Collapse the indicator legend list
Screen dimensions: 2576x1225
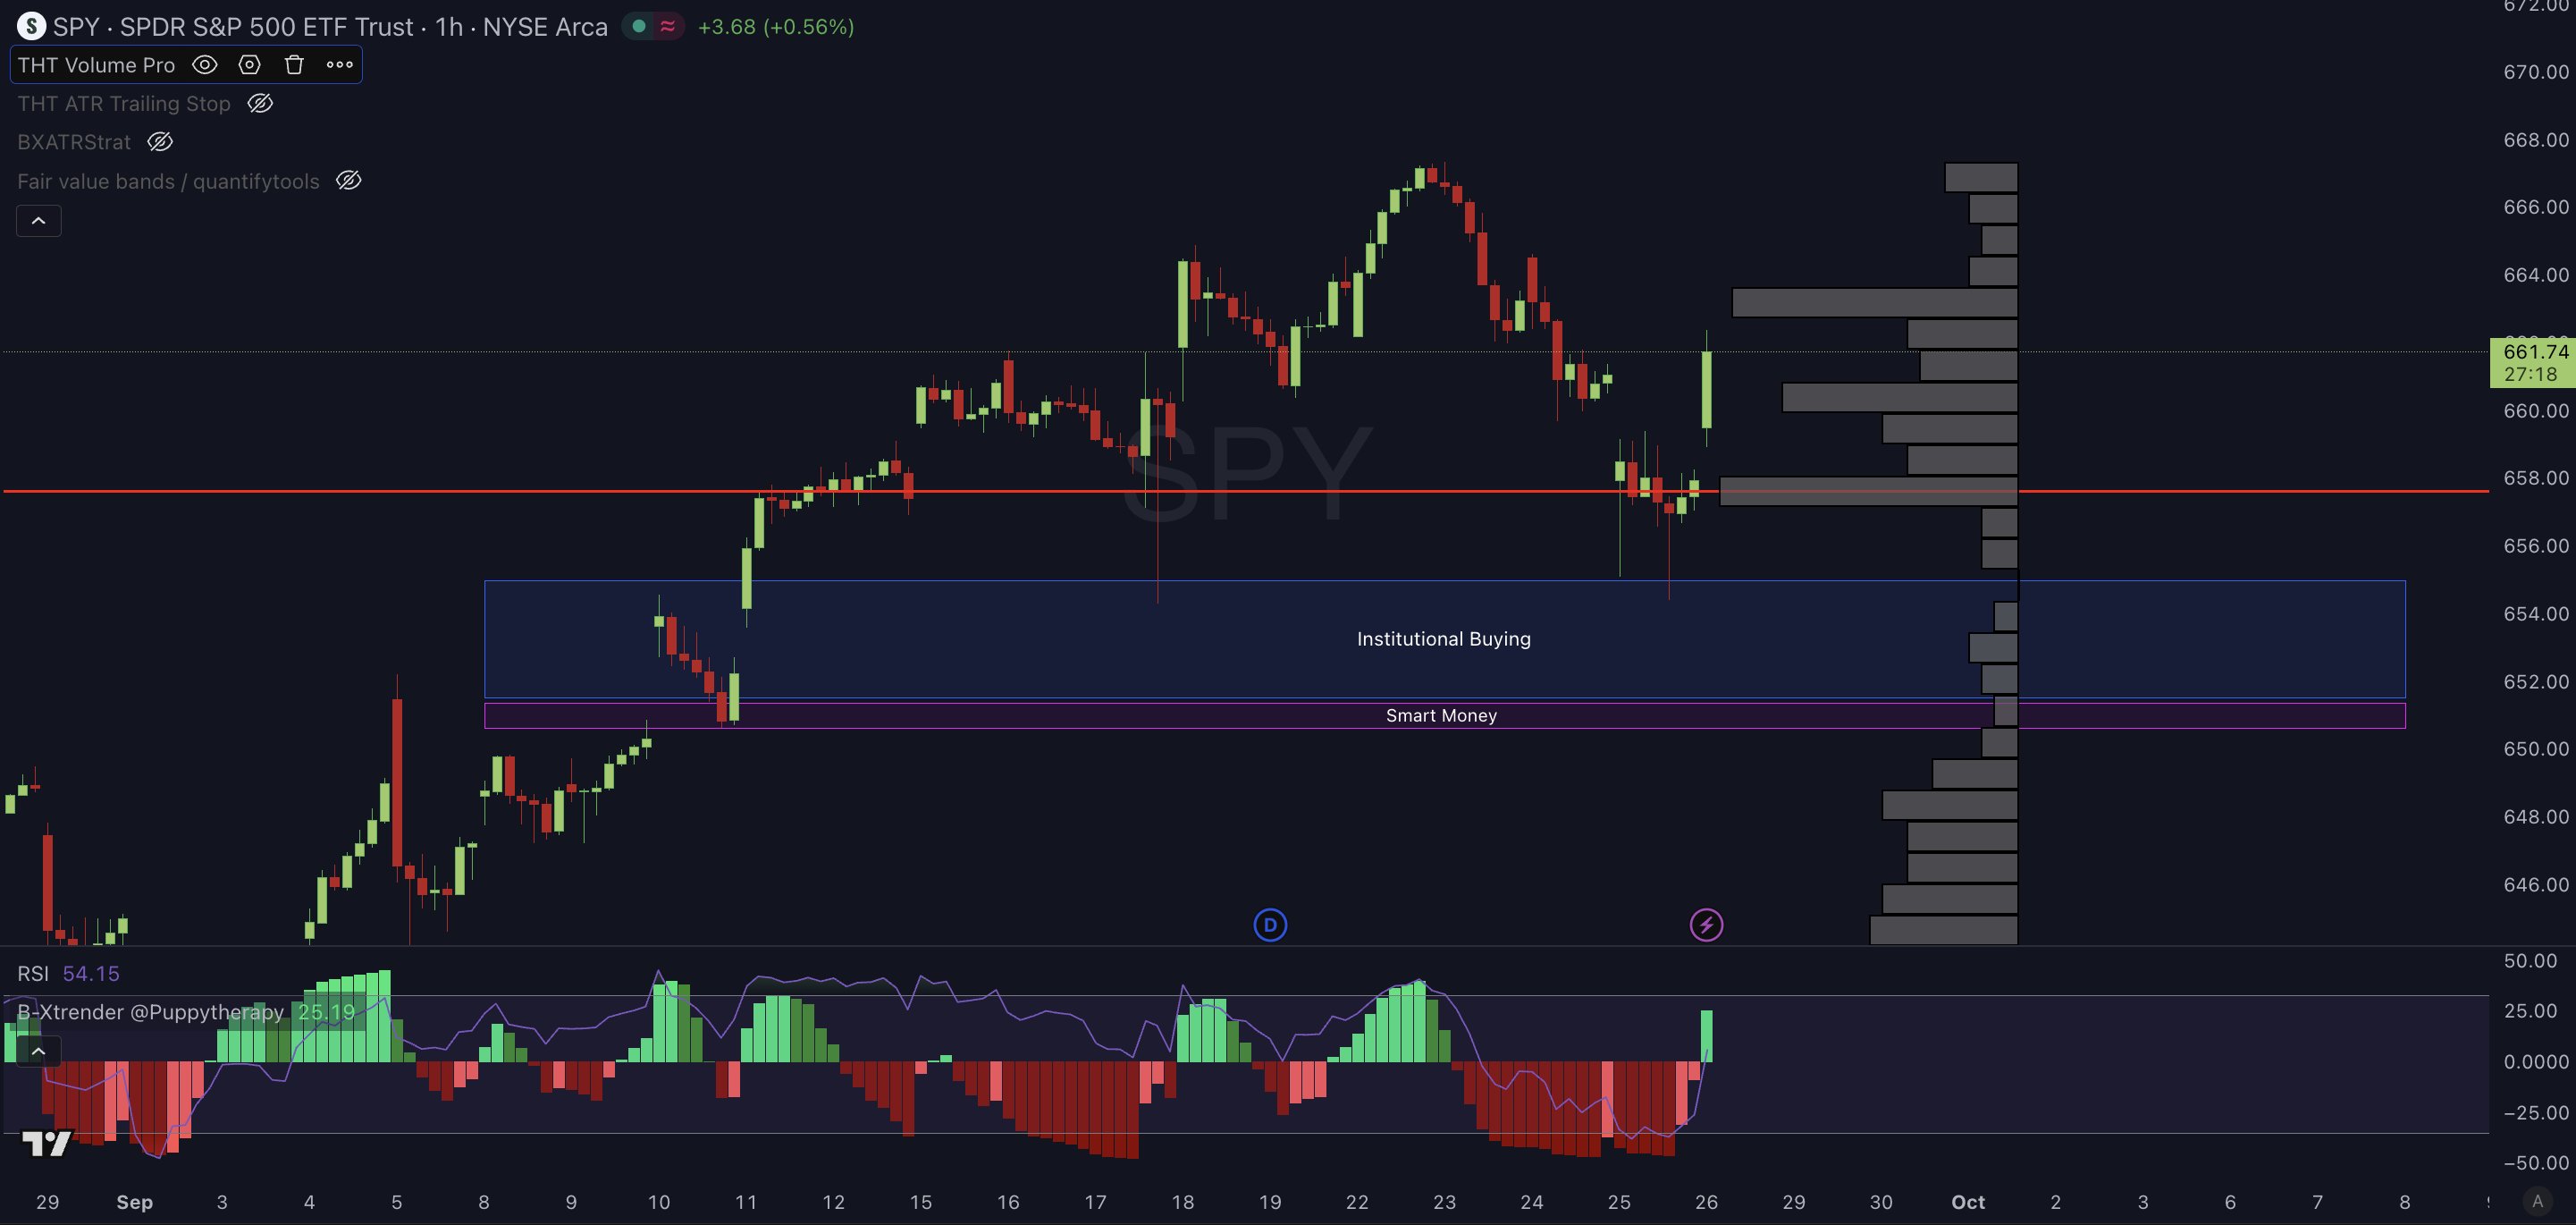coord(38,221)
